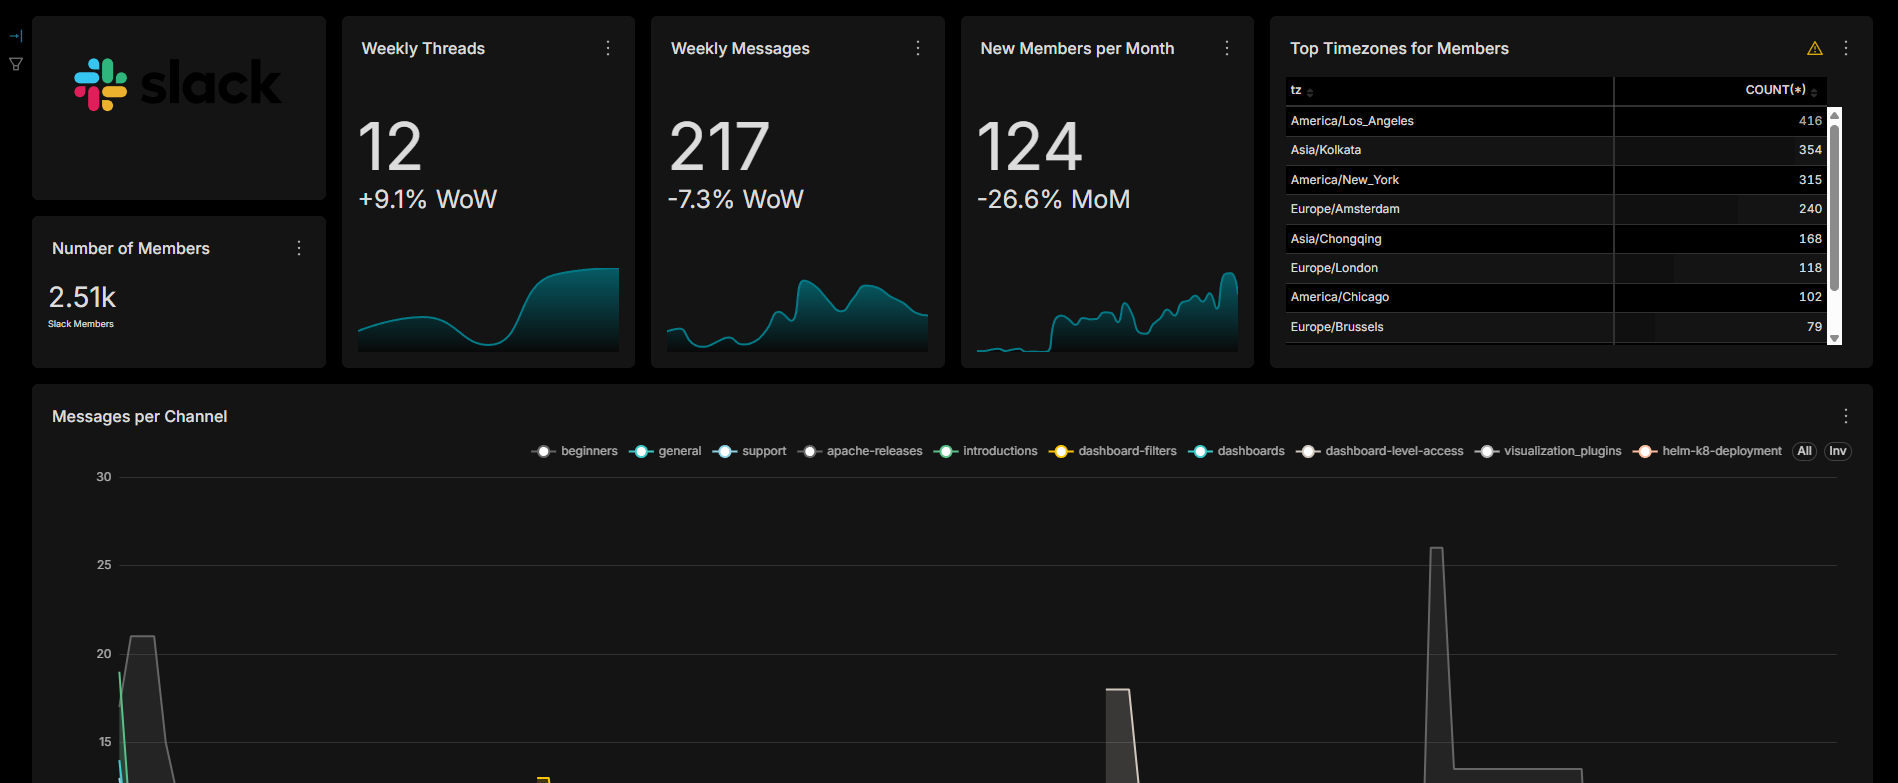The height and width of the screenshot is (783, 1898).
Task: Click timezone table scrollbar down arrow
Action: click(1834, 339)
